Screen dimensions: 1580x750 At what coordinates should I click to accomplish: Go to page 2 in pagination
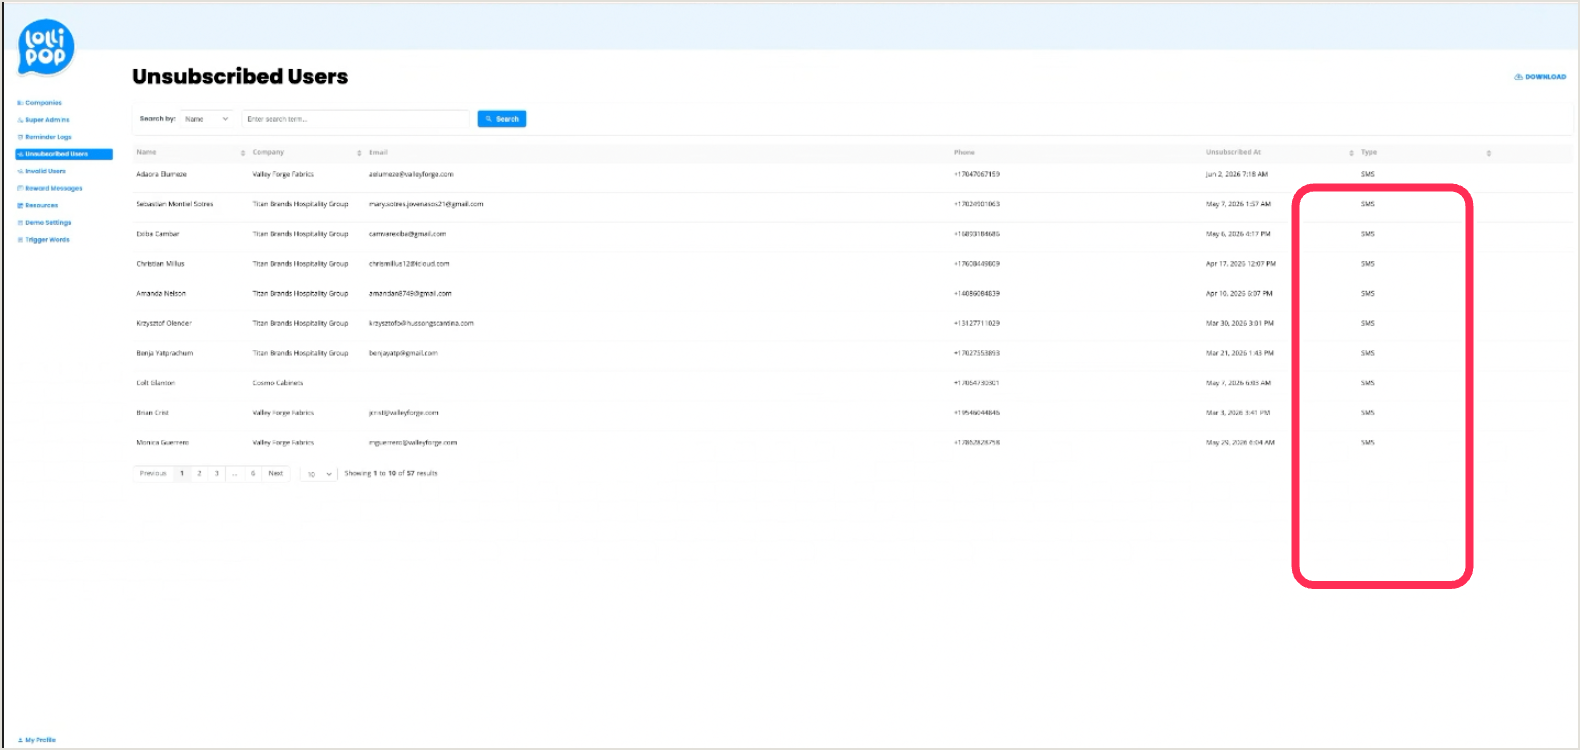(199, 474)
